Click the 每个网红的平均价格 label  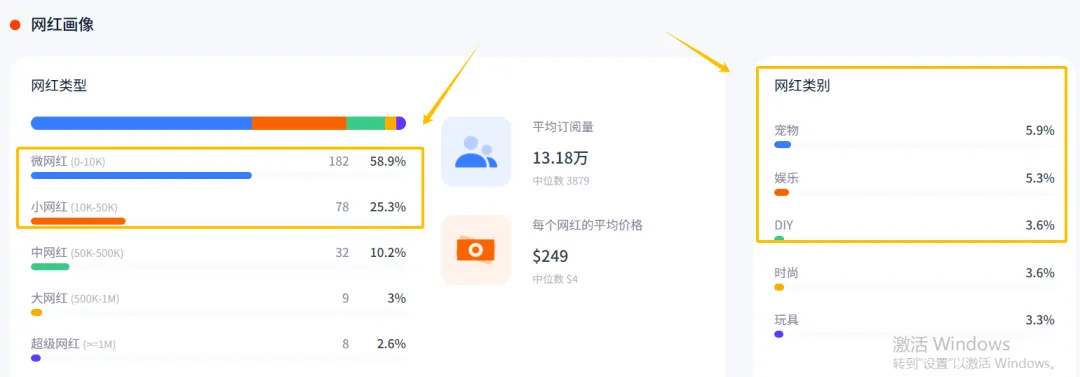tap(587, 225)
